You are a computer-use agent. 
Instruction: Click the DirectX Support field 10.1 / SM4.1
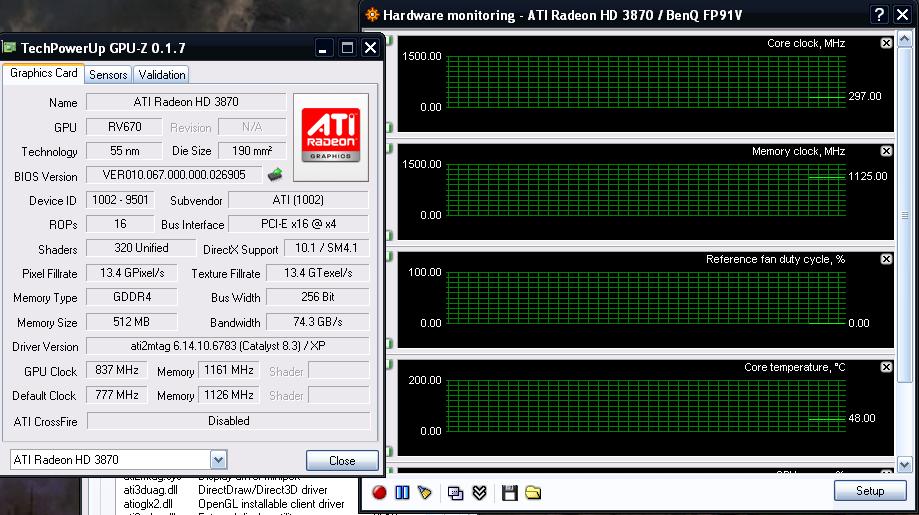point(326,248)
